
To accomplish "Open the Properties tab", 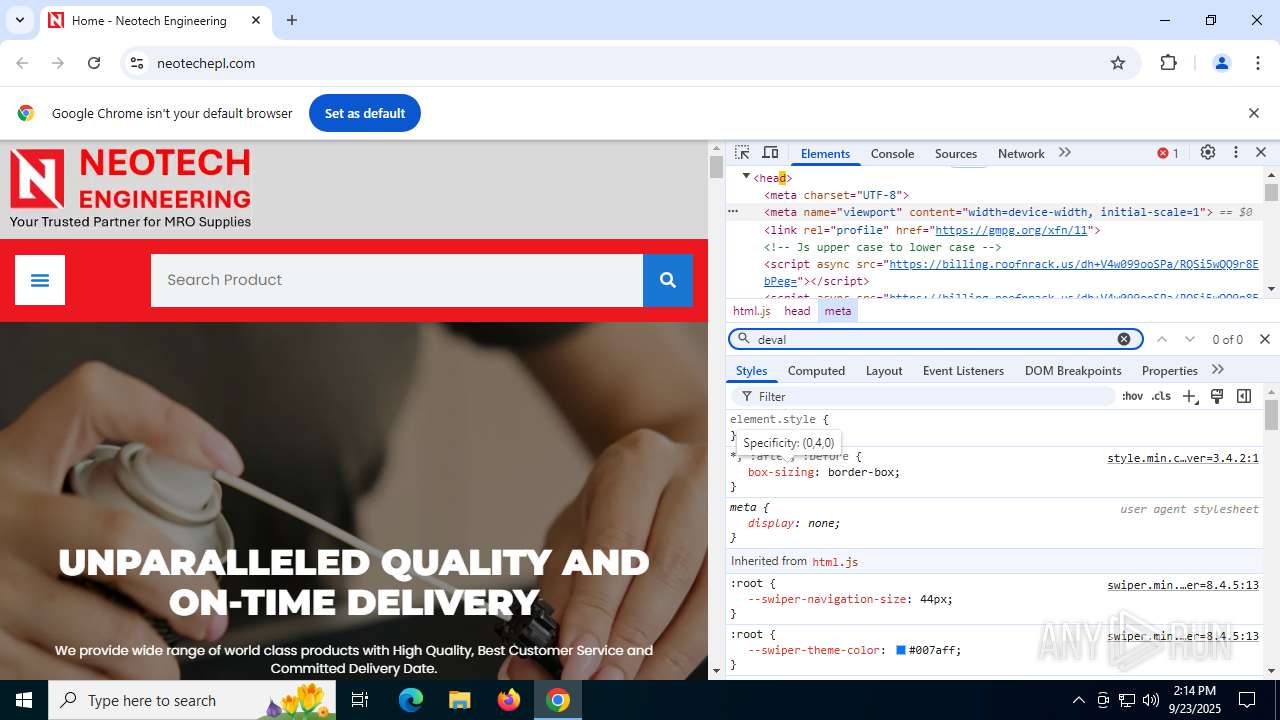I will [1169, 370].
